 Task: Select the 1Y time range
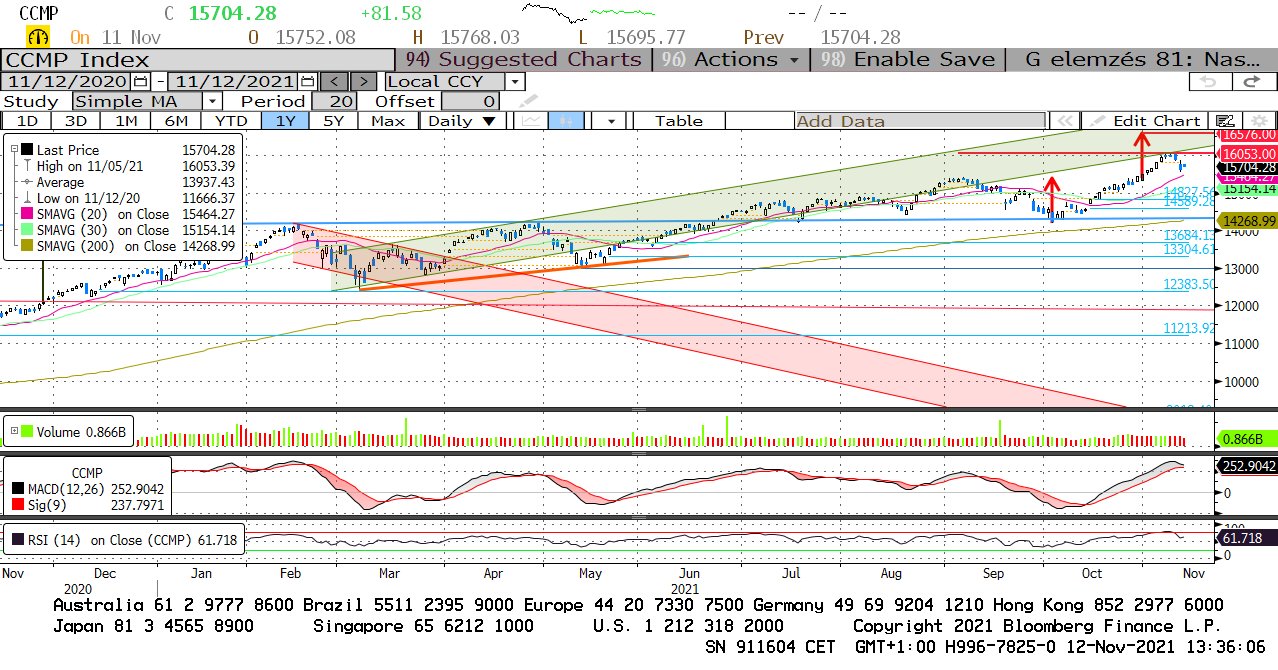(285, 121)
